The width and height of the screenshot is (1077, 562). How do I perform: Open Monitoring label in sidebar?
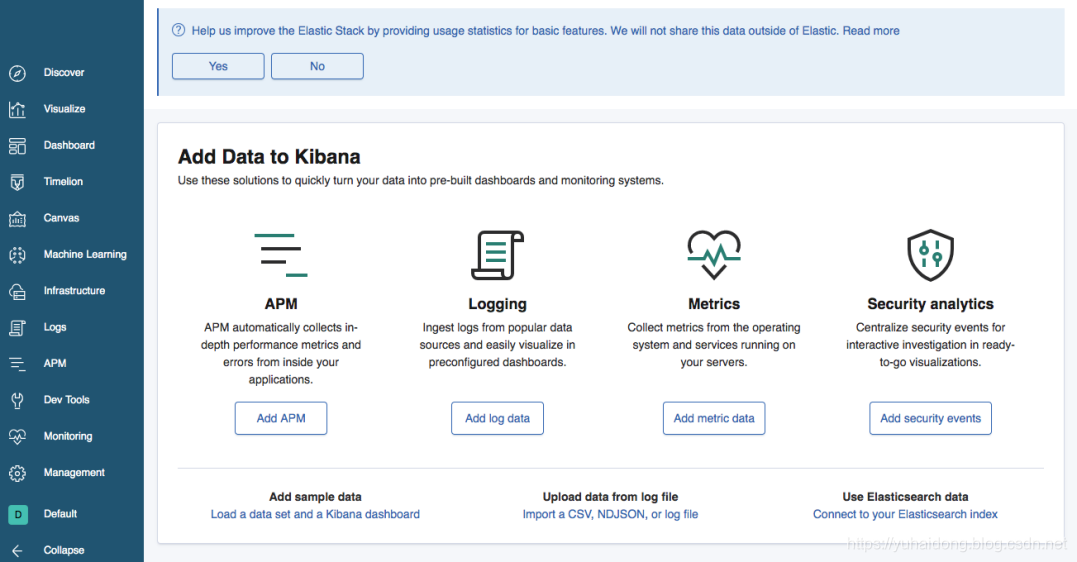coord(68,436)
